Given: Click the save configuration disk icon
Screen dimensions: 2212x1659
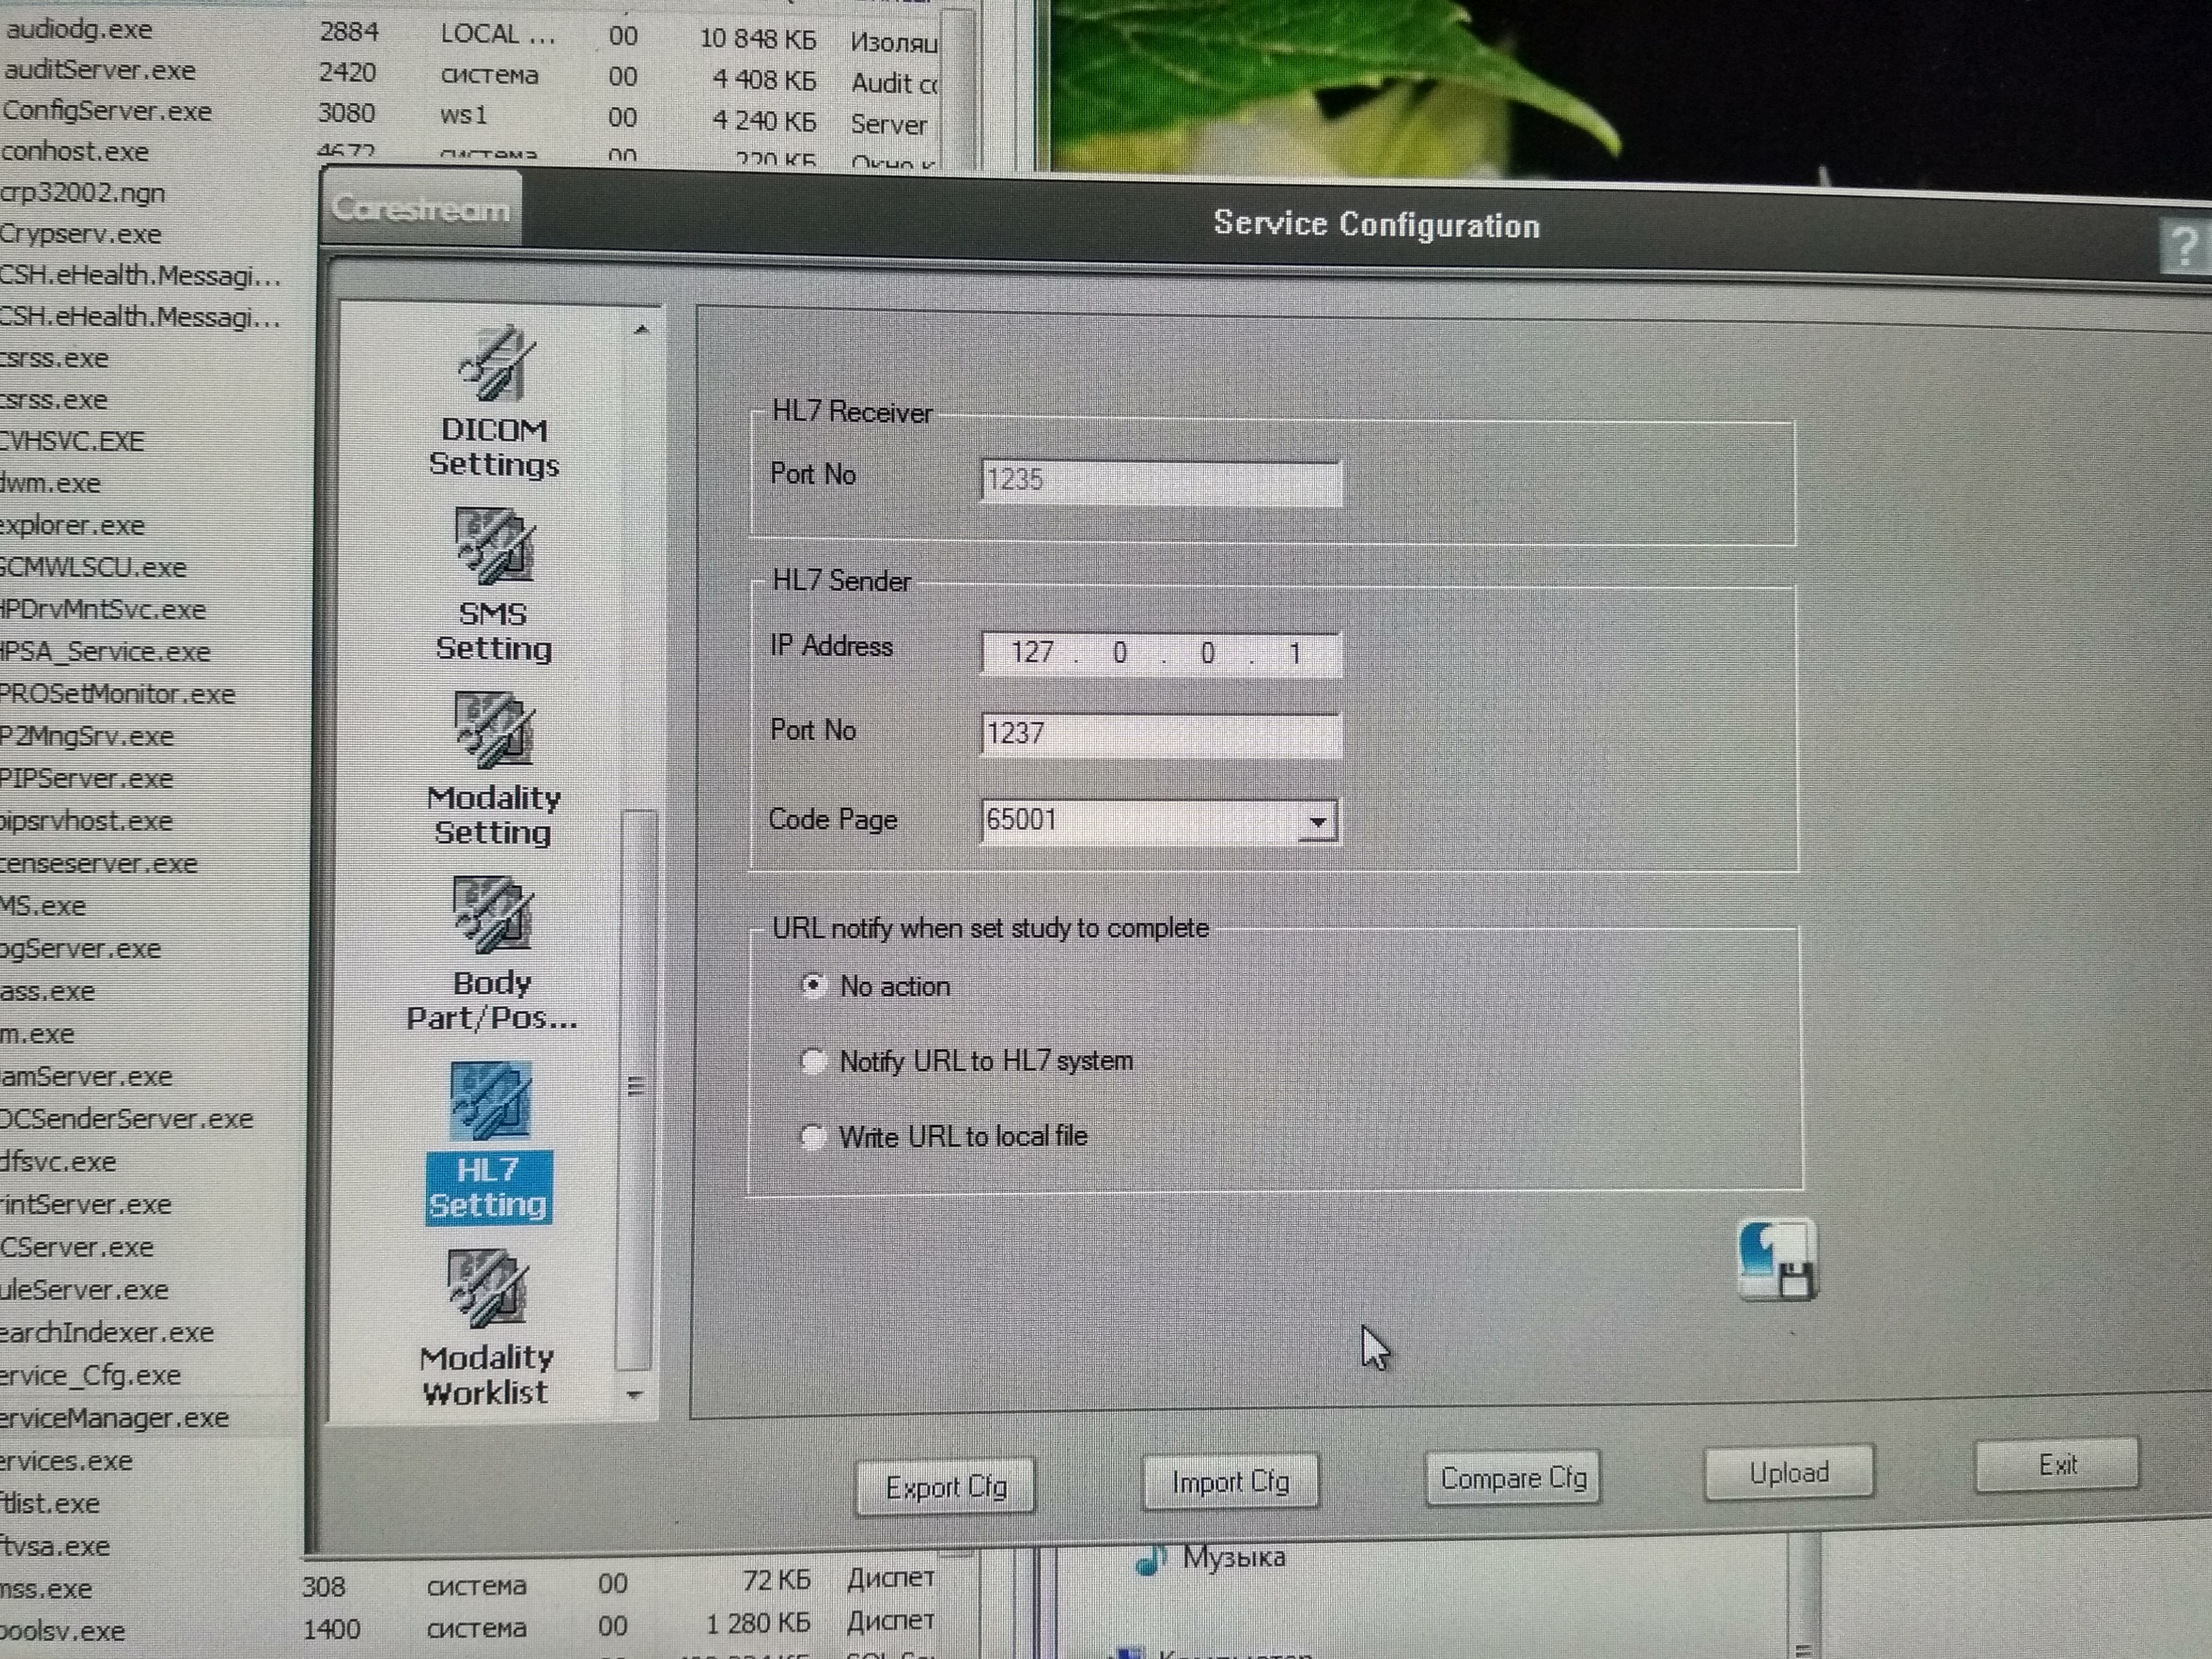Looking at the screenshot, I should 1777,1259.
